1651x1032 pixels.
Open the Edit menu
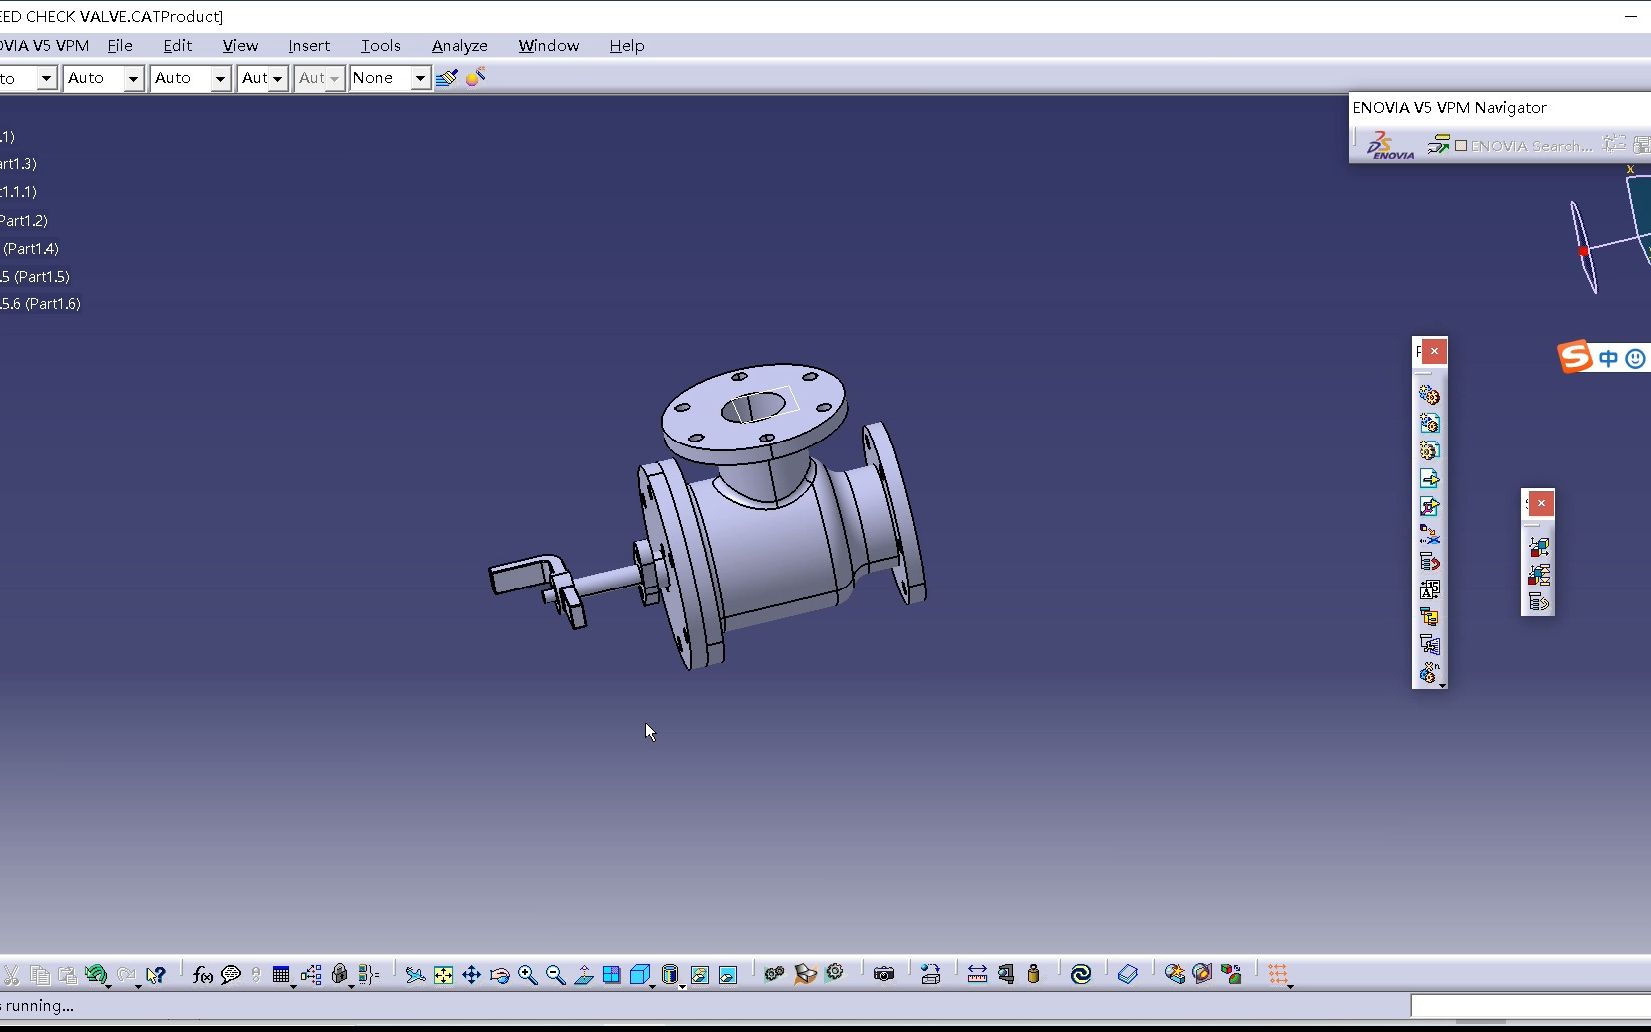click(x=178, y=46)
